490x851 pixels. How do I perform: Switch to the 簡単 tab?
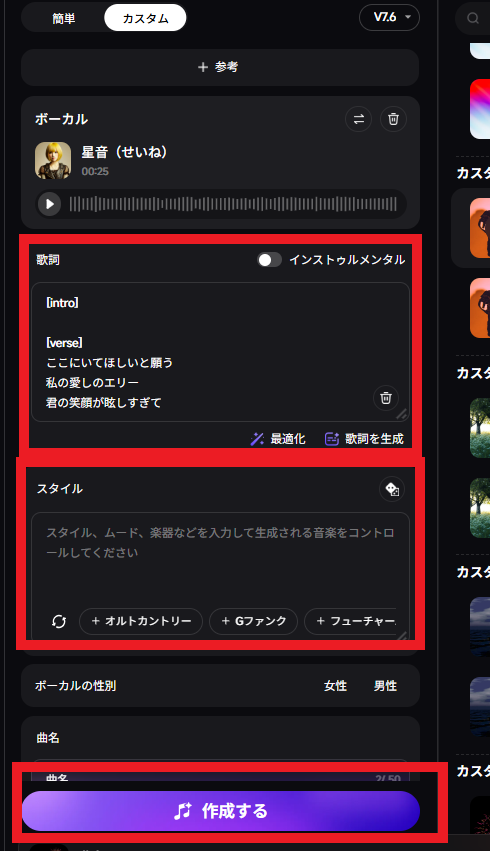click(63, 18)
